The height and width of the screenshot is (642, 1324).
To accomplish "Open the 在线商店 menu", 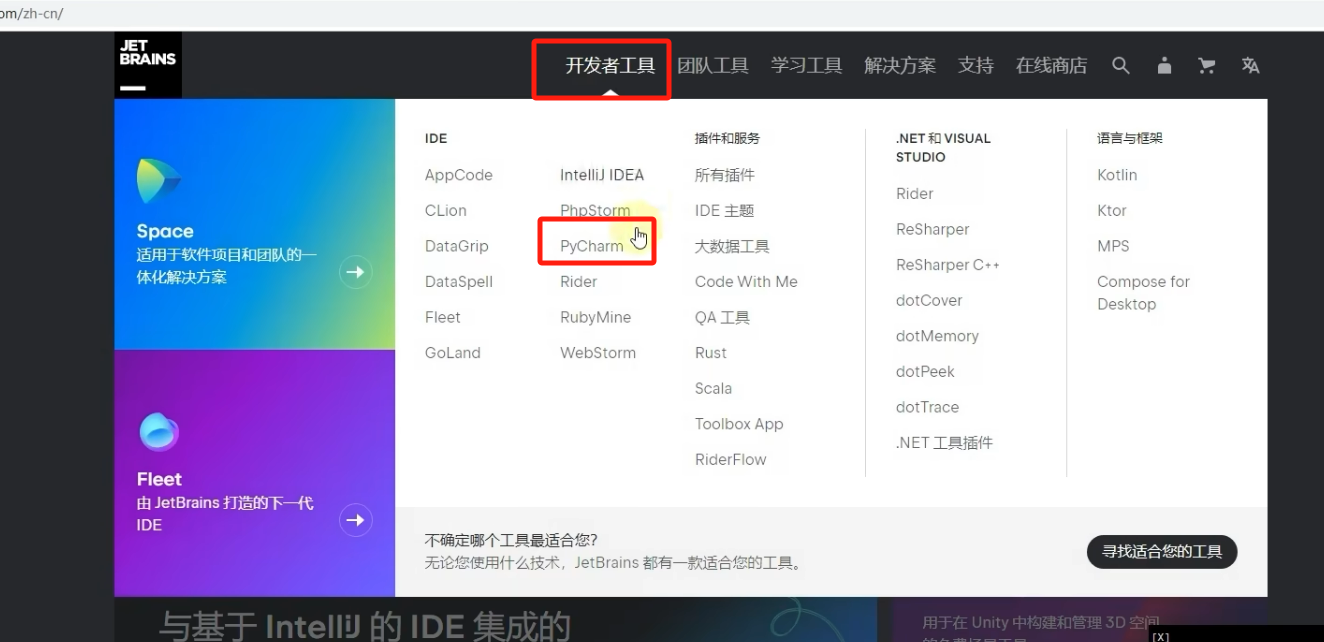I will point(1051,66).
